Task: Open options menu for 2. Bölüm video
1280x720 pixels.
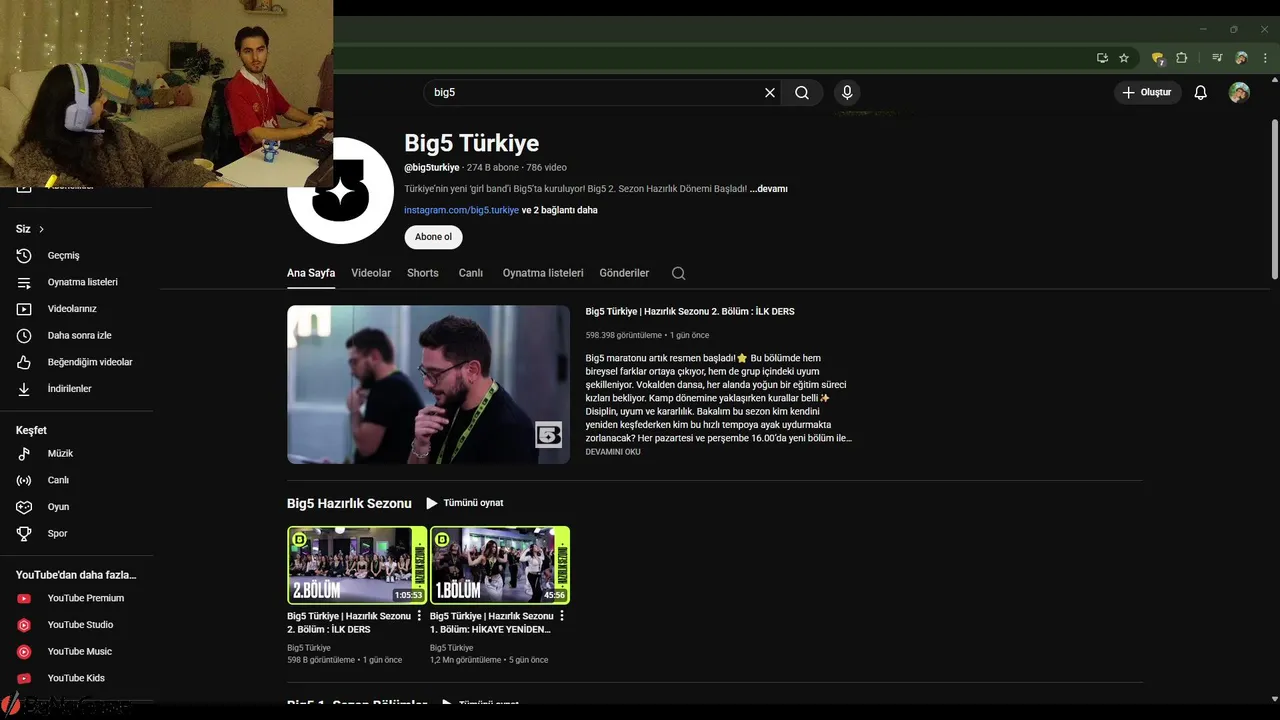Action: click(419, 617)
